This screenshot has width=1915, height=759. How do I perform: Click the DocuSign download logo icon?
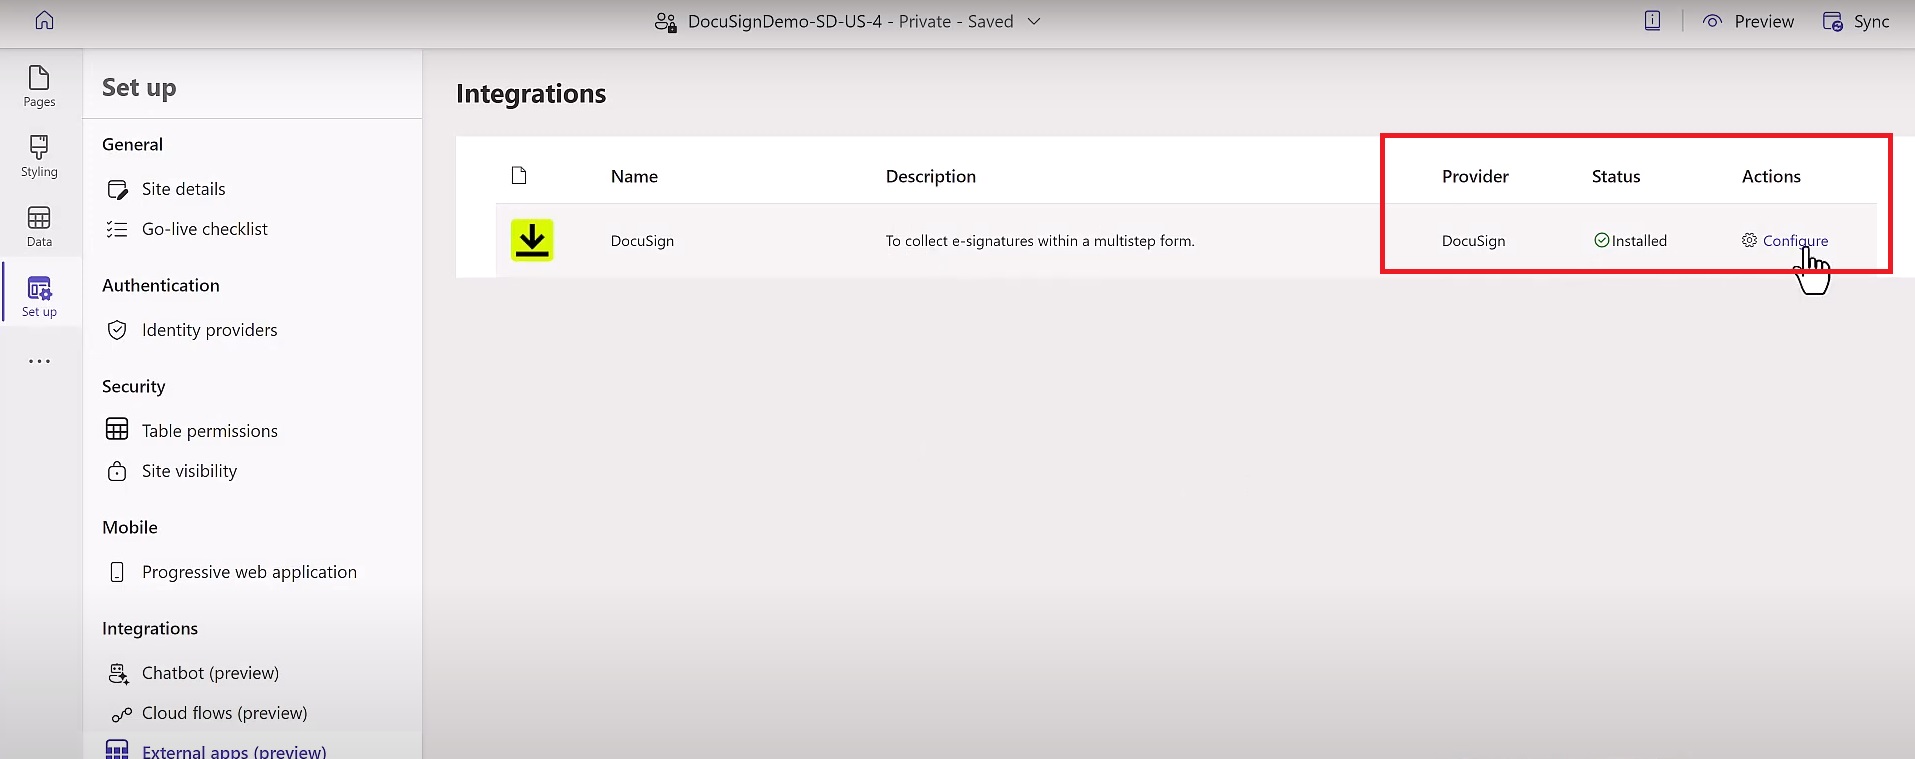coord(532,240)
